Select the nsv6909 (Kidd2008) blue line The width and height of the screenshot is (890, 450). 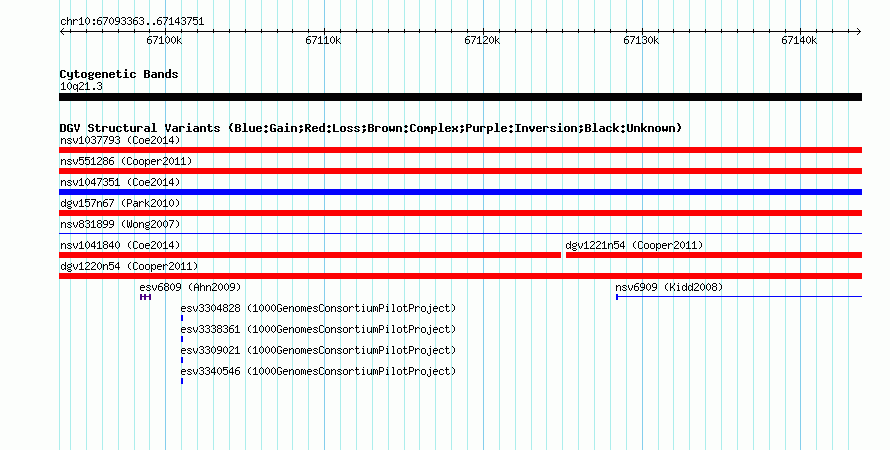pos(739,297)
